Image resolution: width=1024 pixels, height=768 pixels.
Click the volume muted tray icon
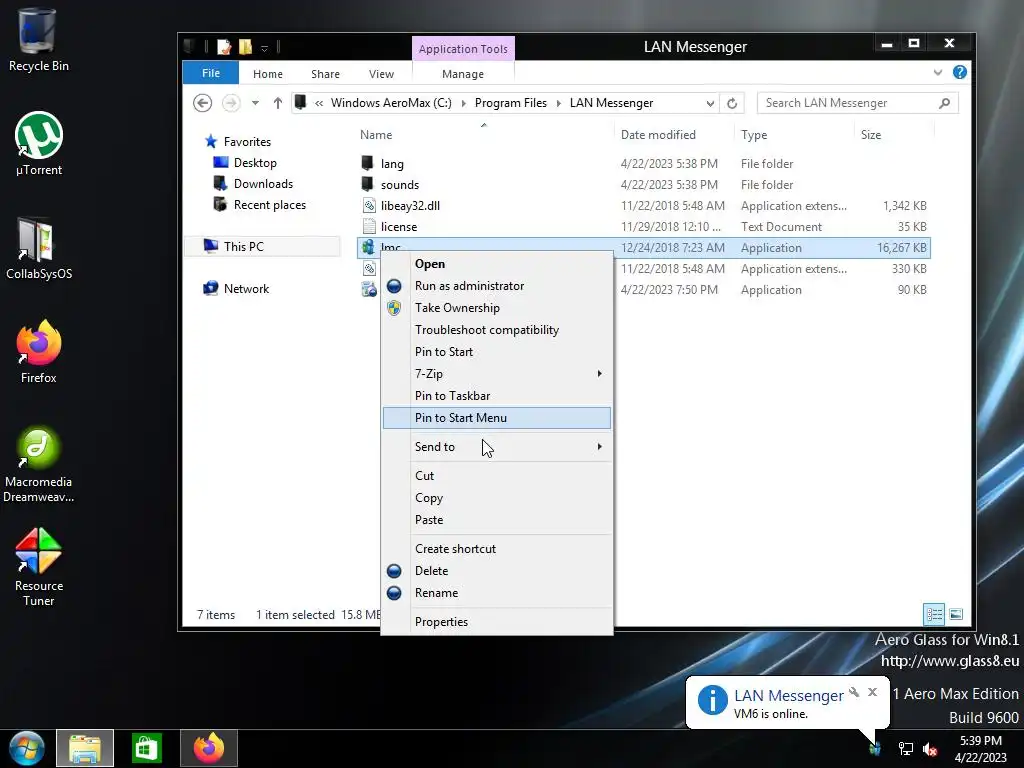[930, 749]
